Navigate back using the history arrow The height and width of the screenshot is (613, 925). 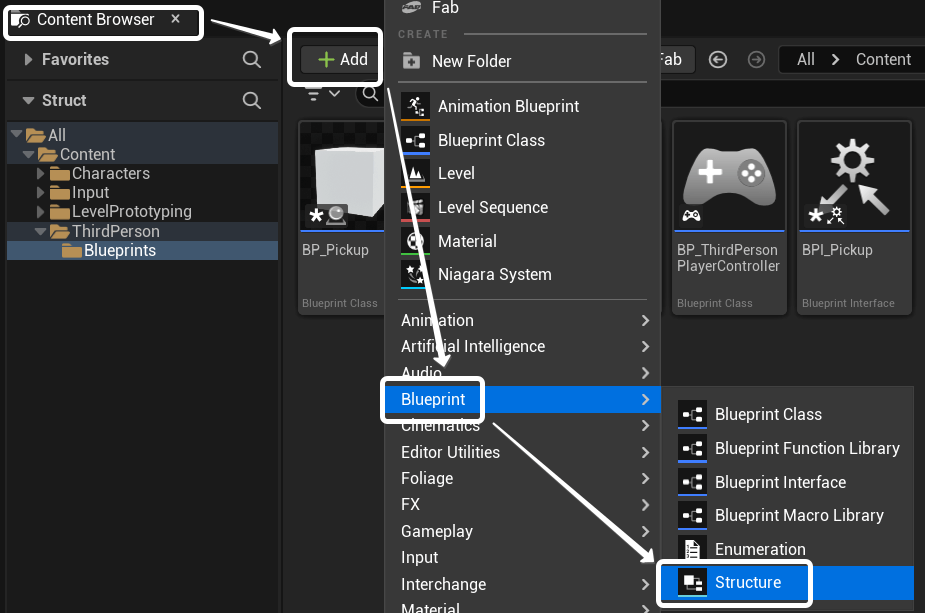pos(717,59)
